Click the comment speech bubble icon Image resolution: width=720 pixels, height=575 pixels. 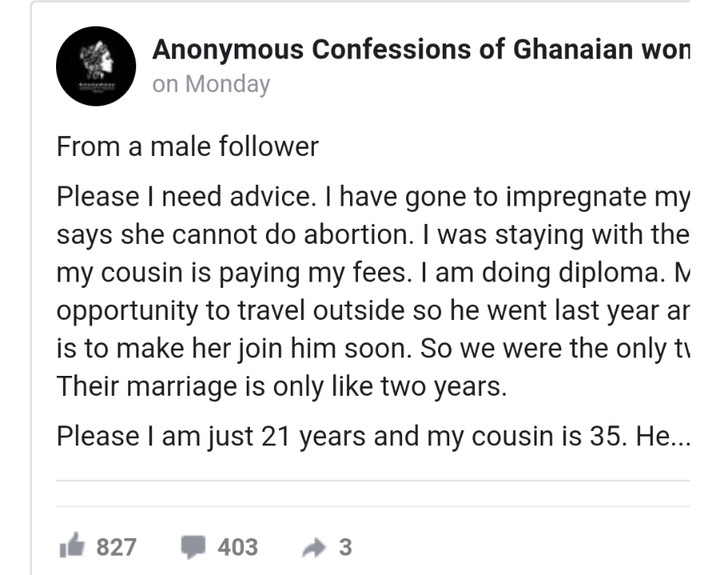194,547
